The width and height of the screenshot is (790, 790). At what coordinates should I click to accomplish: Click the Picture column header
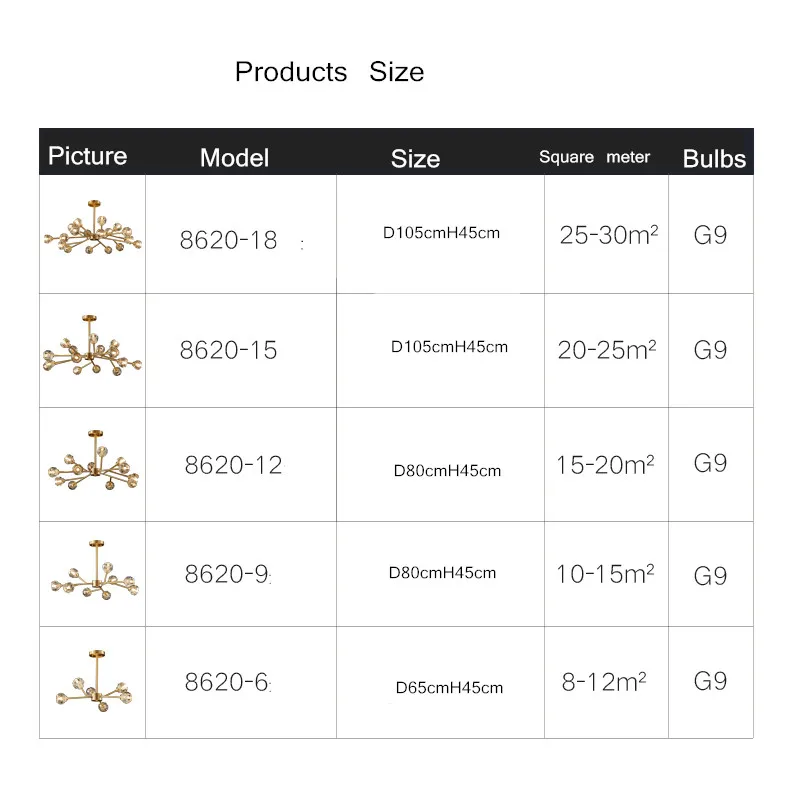[88, 156]
